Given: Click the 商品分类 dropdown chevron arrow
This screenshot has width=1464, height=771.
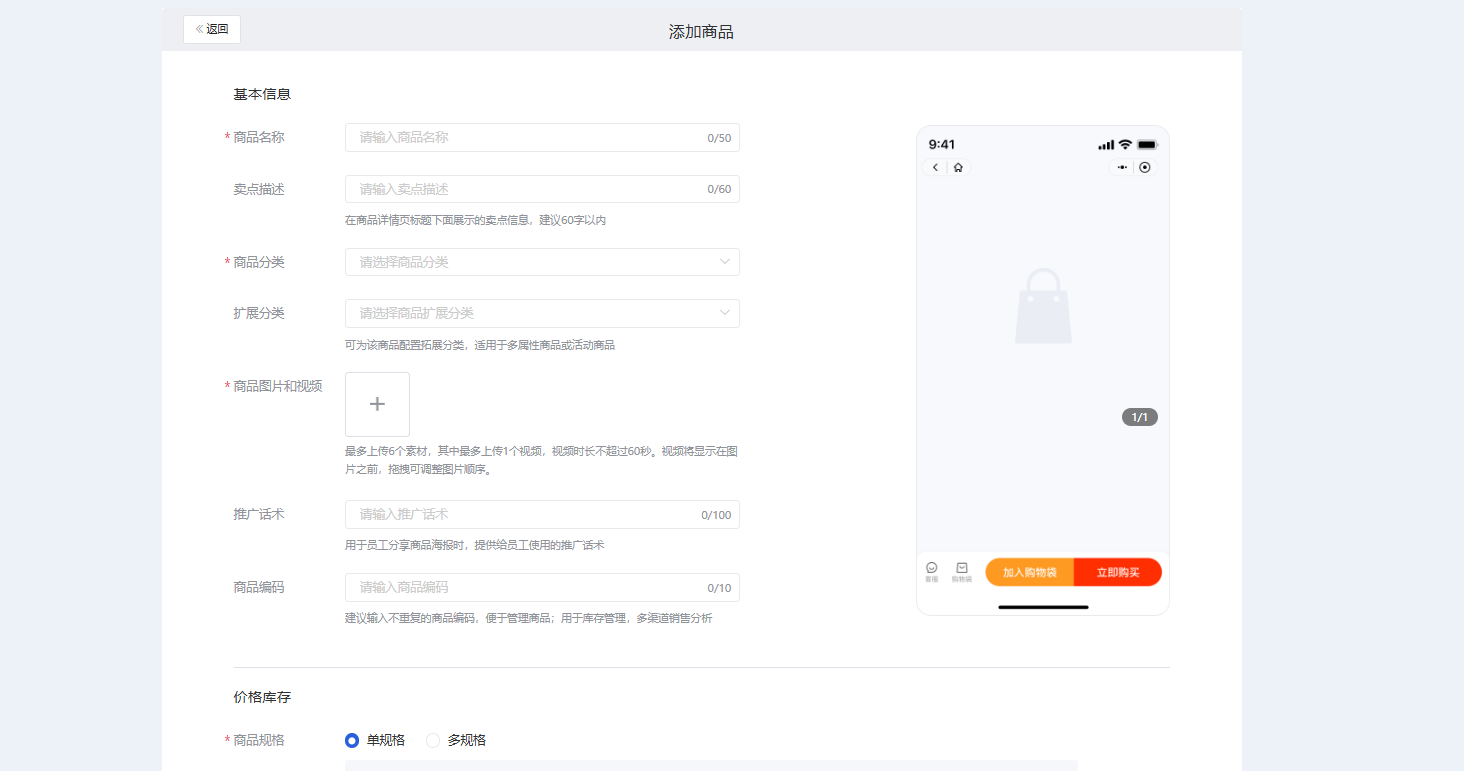Looking at the screenshot, I should [725, 262].
